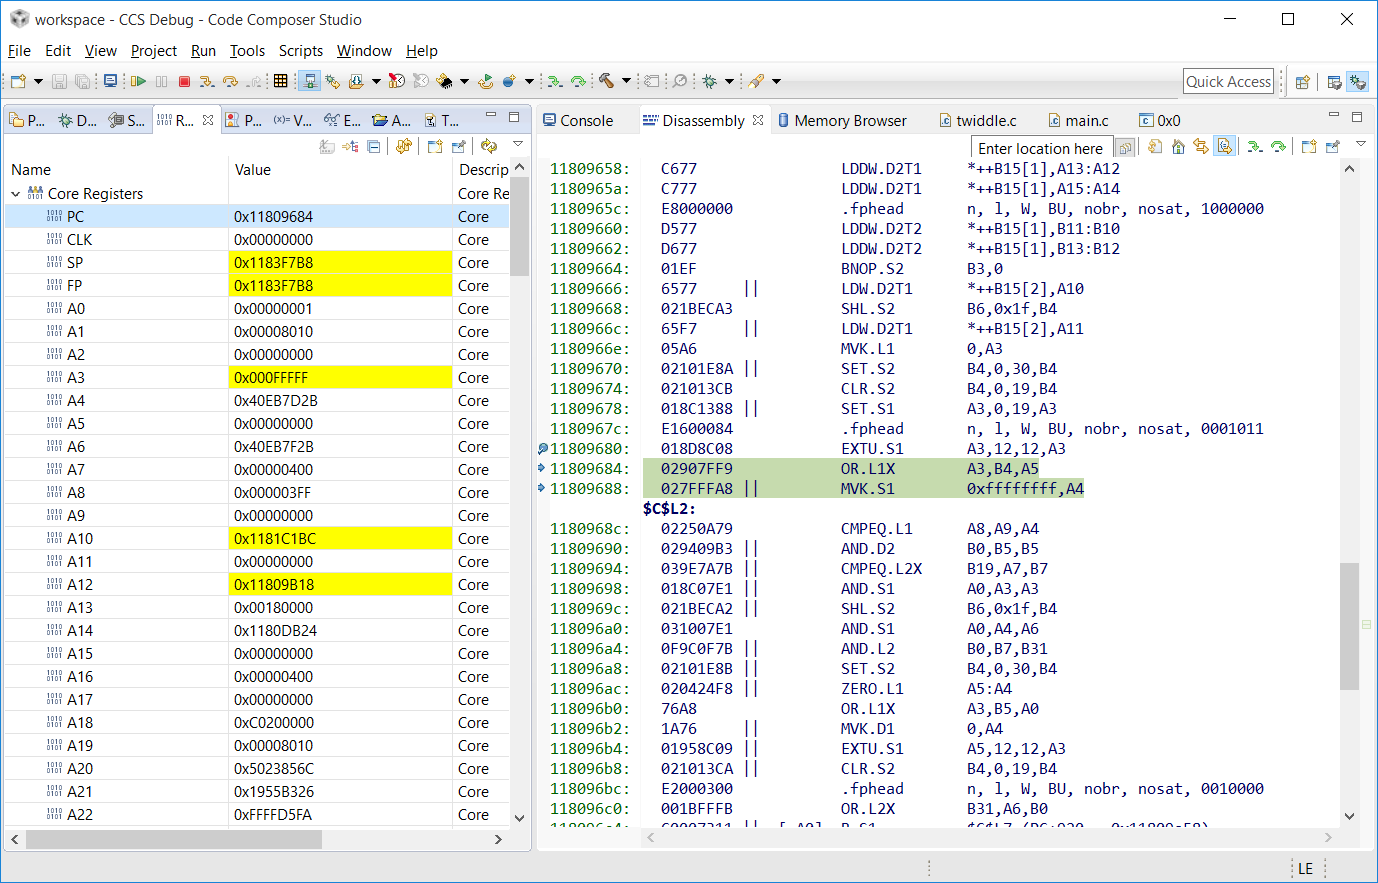
Task: Toggle the Show Source button in Disassembly
Action: point(1224,147)
